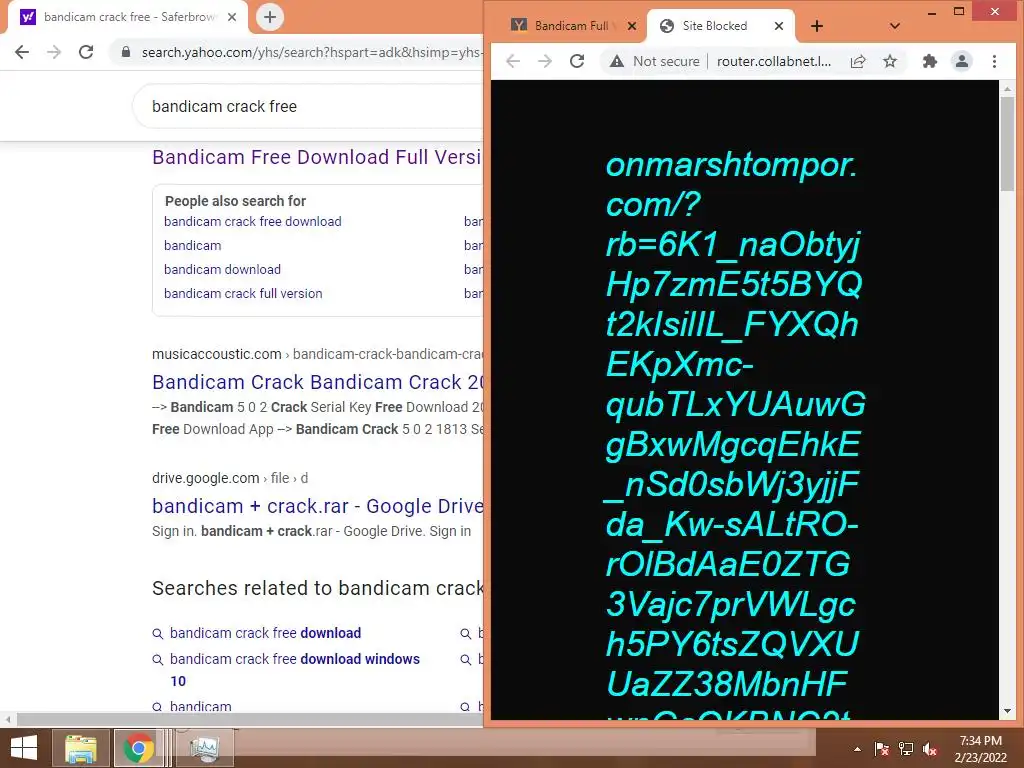Select the 'bandicam crack free - Saferbrowser' tab
The image size is (1024, 768).
127,17
